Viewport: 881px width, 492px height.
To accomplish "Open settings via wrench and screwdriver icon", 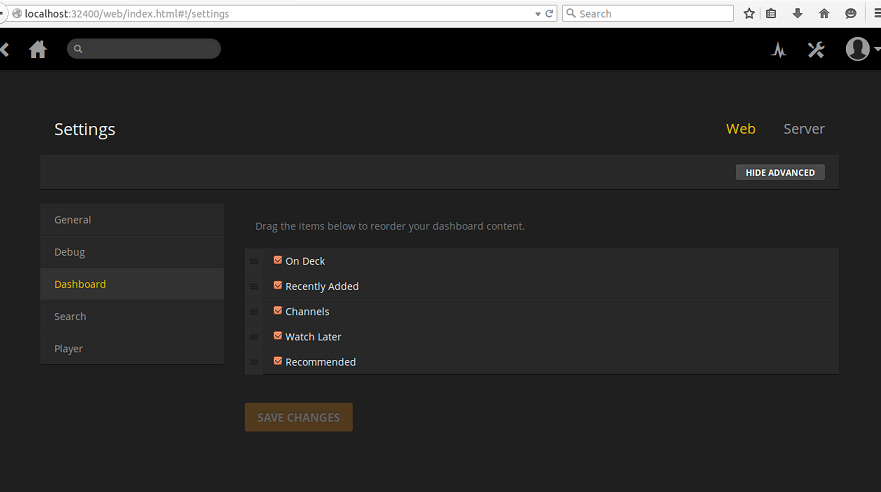I will (x=816, y=50).
